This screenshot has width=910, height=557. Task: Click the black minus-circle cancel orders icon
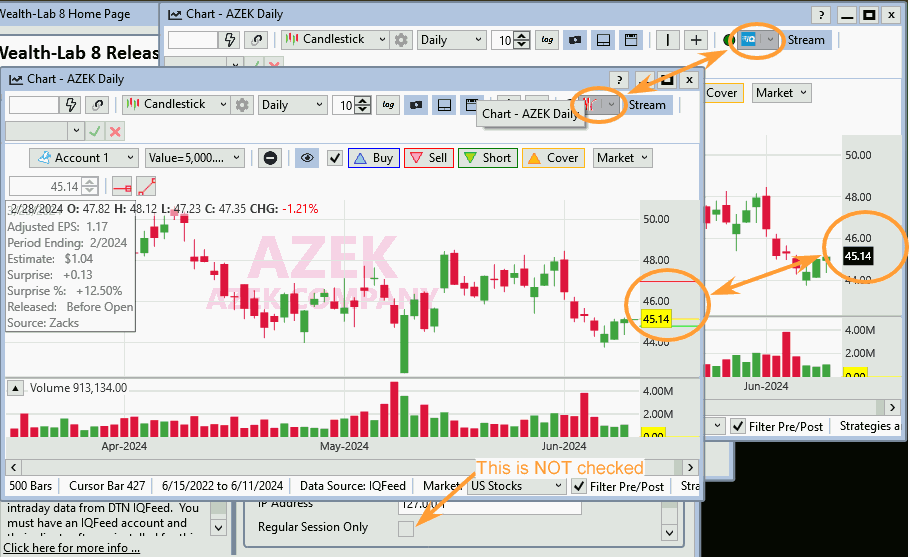[x=270, y=158]
